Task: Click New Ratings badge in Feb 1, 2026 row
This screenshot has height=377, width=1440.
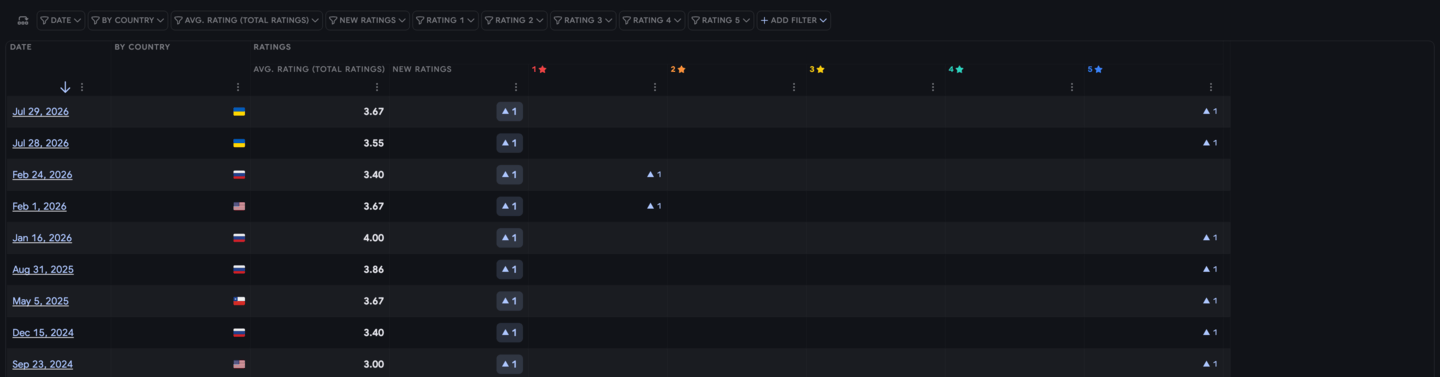Action: click(510, 206)
